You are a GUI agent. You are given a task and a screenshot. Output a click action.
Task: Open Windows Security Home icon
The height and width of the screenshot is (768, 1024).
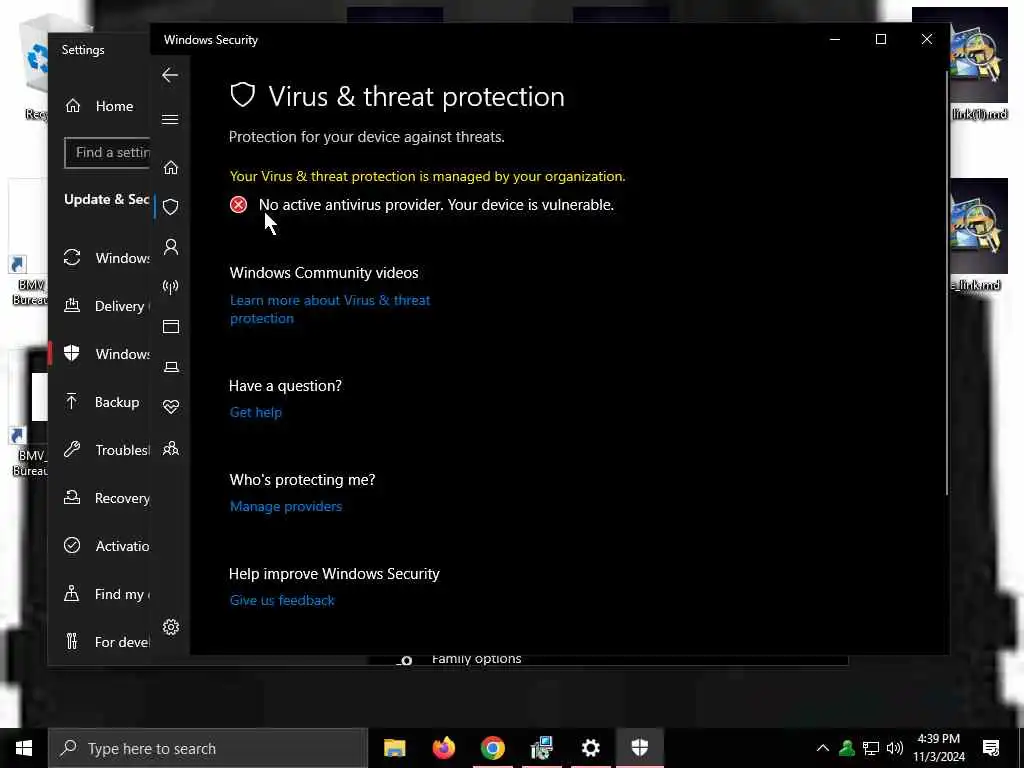tap(170, 168)
